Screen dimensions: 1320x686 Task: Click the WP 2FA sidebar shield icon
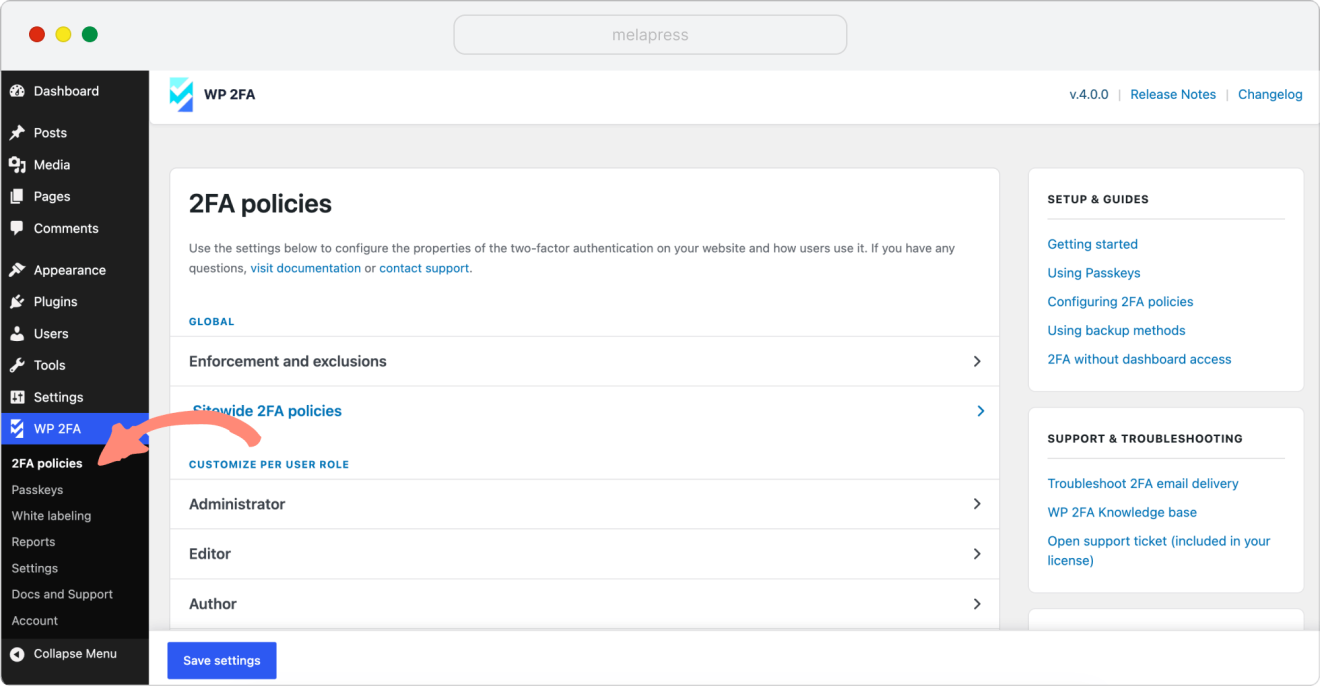(17, 429)
